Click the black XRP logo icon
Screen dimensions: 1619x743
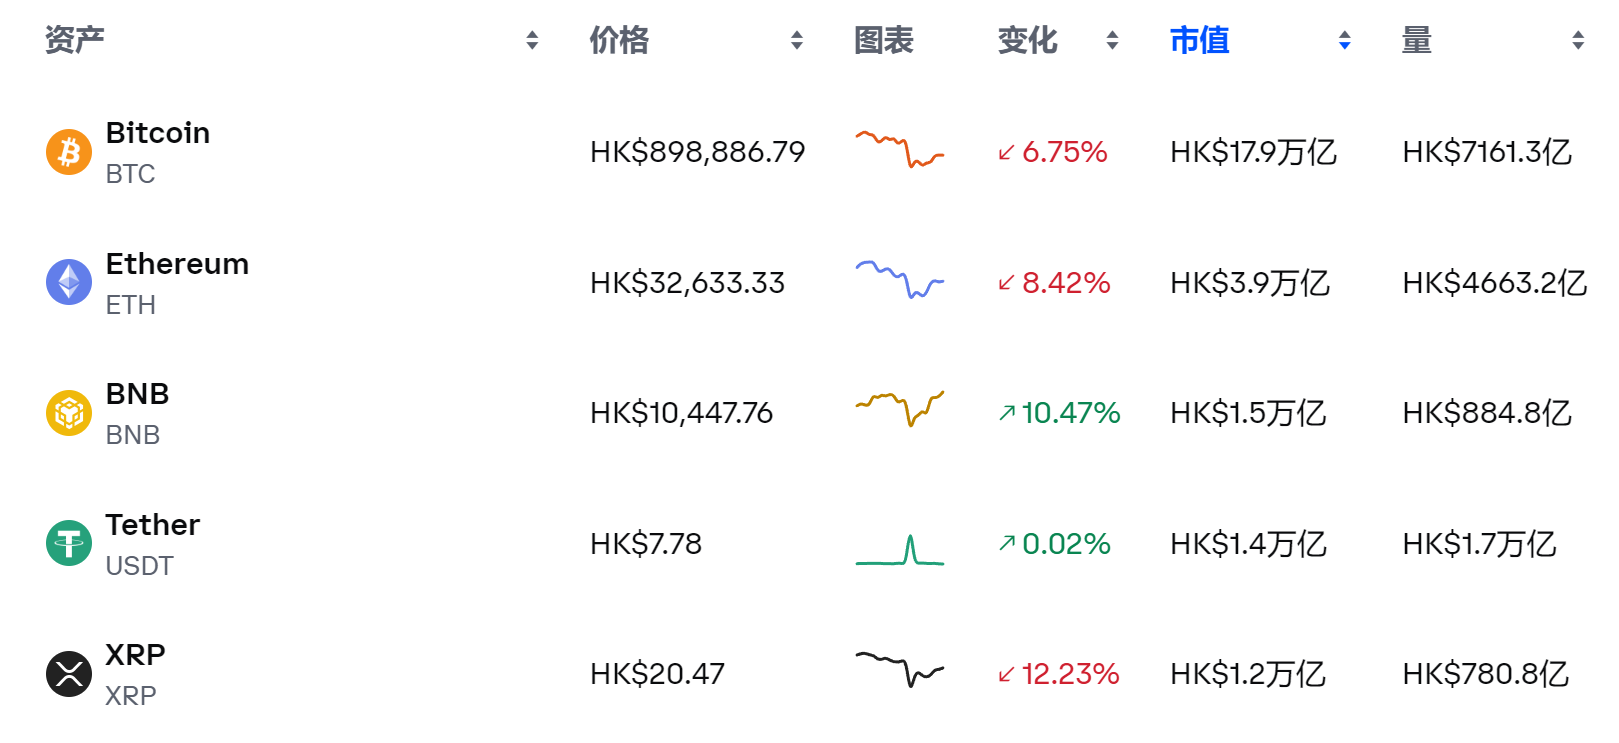pos(69,674)
